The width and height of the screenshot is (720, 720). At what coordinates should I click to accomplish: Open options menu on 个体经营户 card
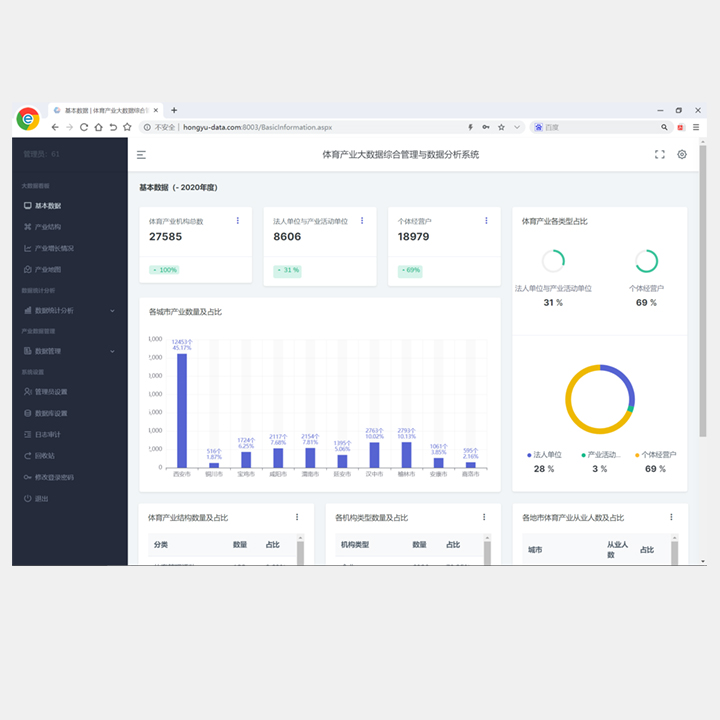pyautogui.click(x=486, y=221)
